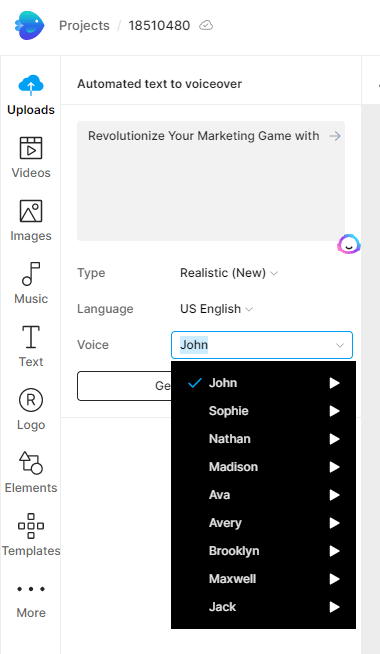This screenshot has width=380, height=654.
Task: Click the cloud sync status icon
Action: tap(206, 26)
